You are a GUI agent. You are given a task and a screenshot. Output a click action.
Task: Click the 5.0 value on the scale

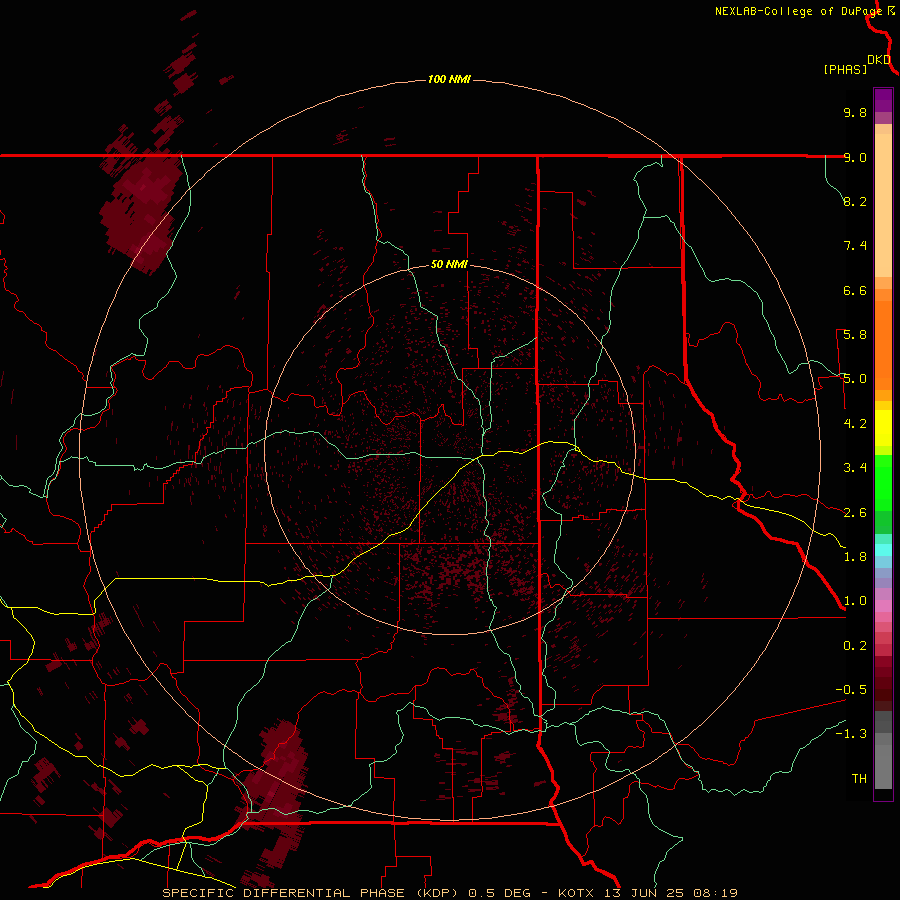855,379
